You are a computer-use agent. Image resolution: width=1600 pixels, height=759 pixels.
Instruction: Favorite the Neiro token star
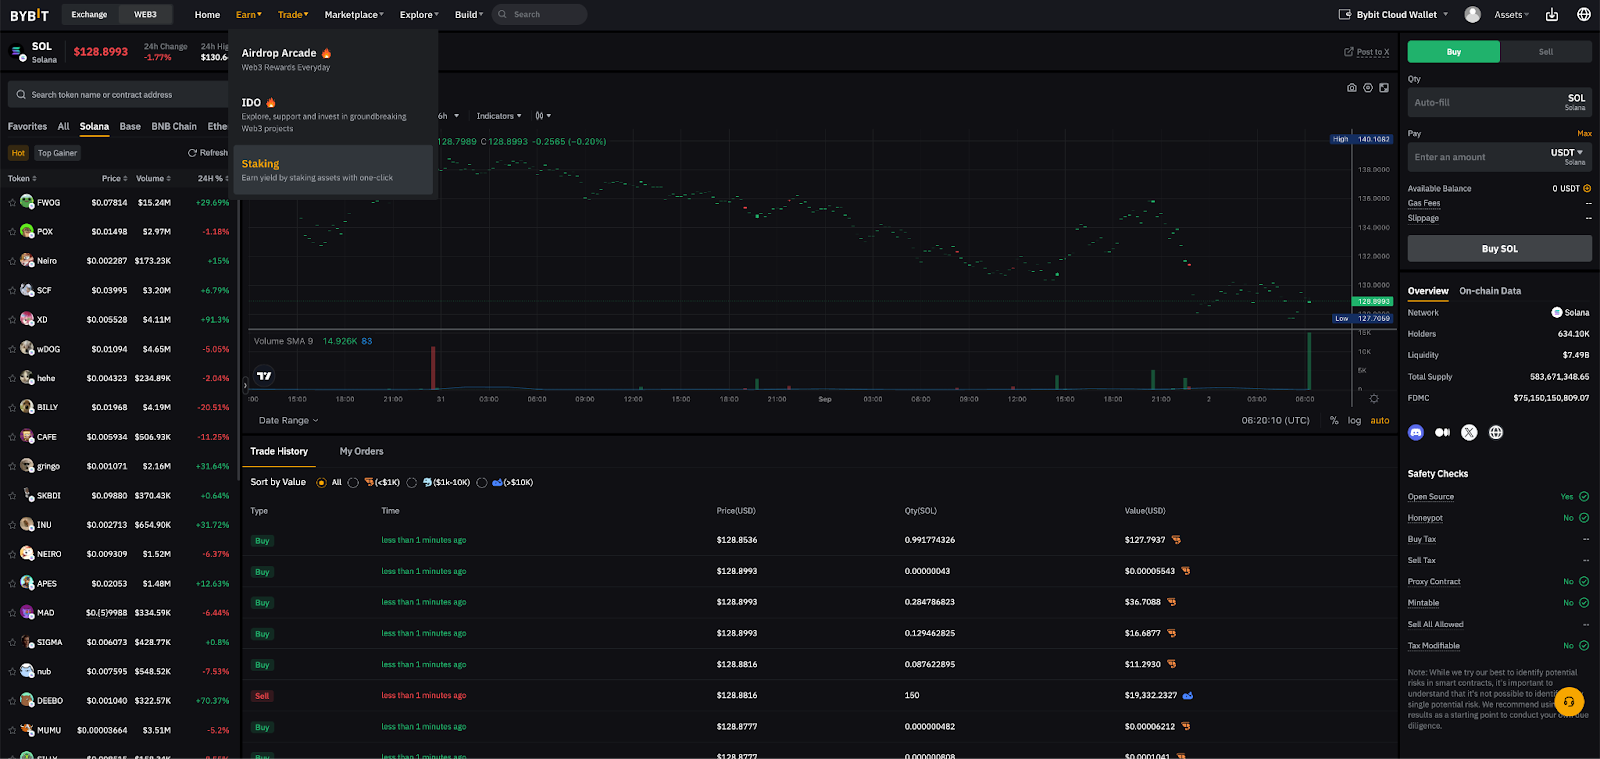tap(12, 261)
